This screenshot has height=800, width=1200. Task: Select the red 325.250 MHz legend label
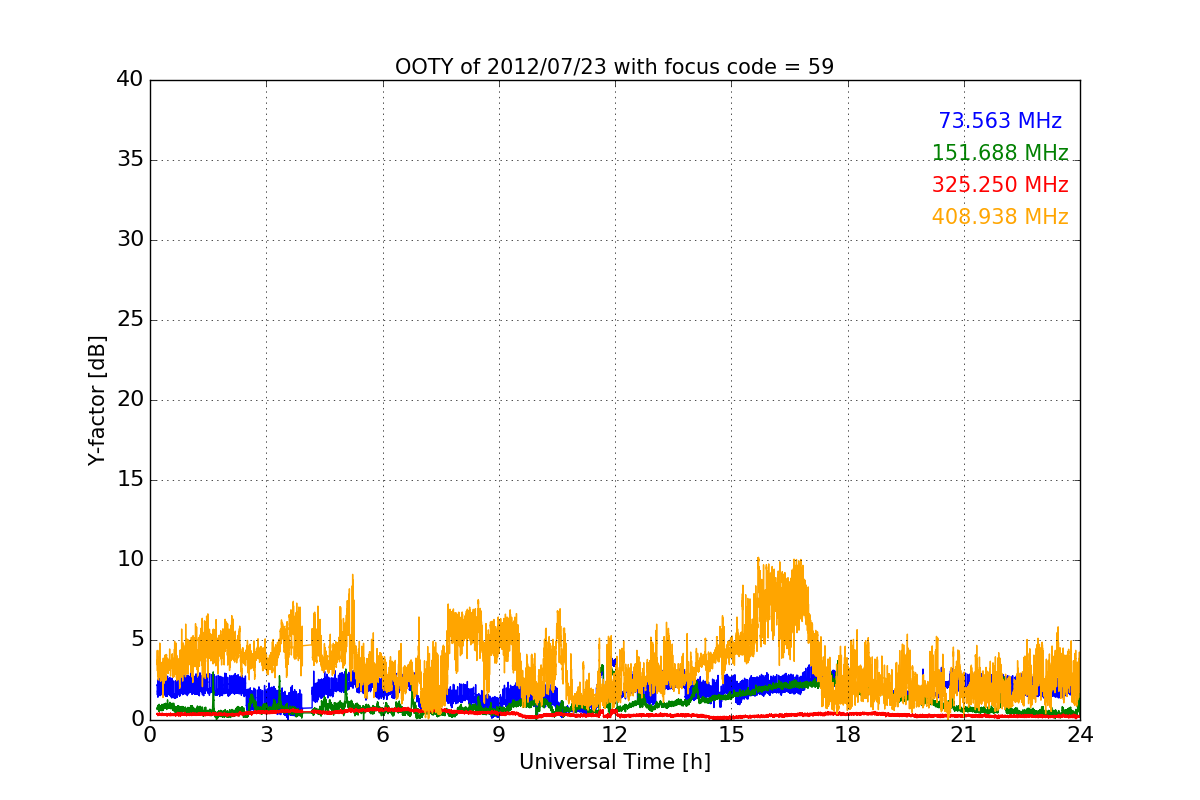[1000, 185]
